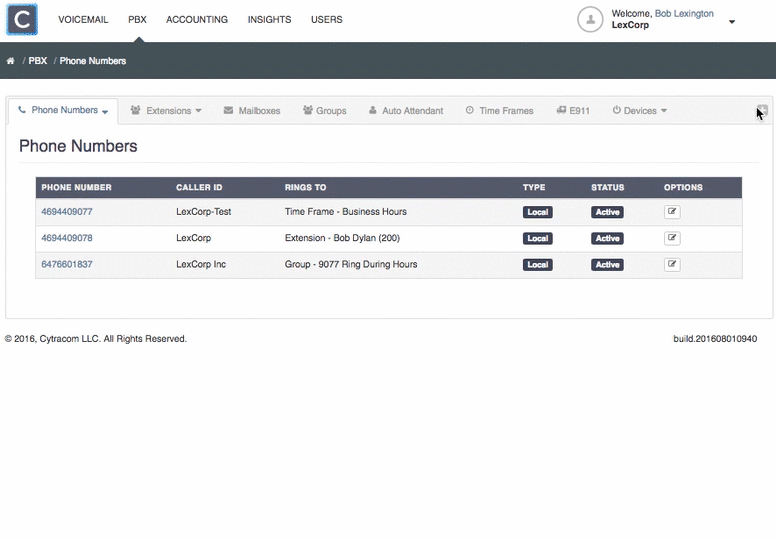
Task: Open the Auto Attendant tab
Action: coord(406,110)
